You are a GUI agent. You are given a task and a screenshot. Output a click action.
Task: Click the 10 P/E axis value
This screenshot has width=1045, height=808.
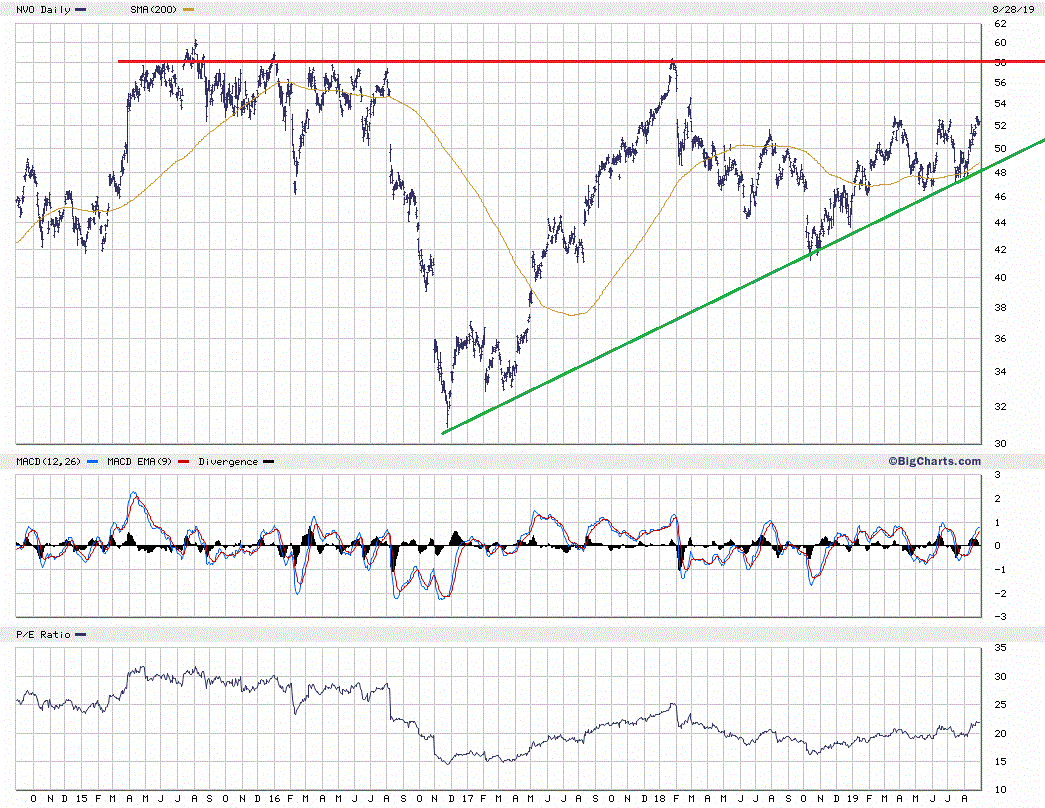[x=1000, y=789]
